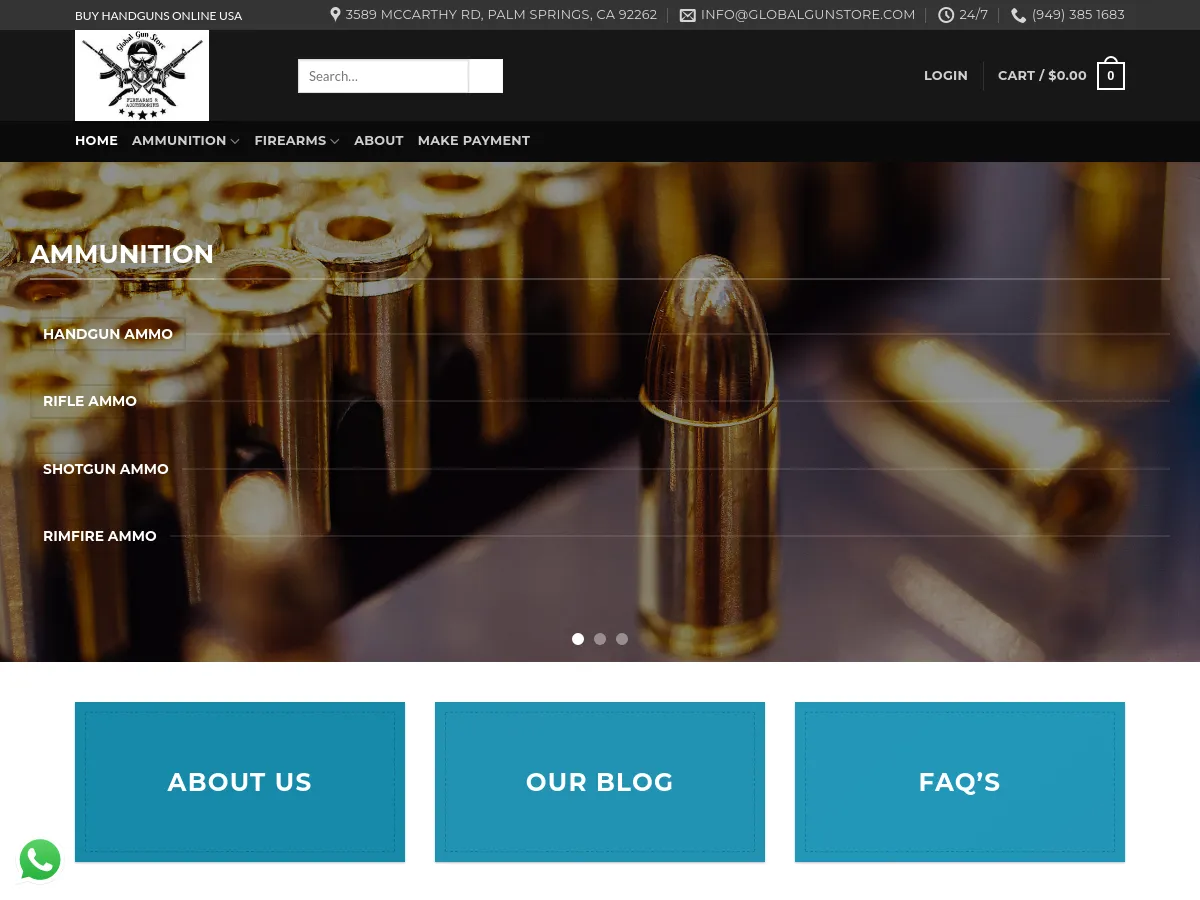
Task: Select the third carousel indicator dot
Action: [622, 638]
